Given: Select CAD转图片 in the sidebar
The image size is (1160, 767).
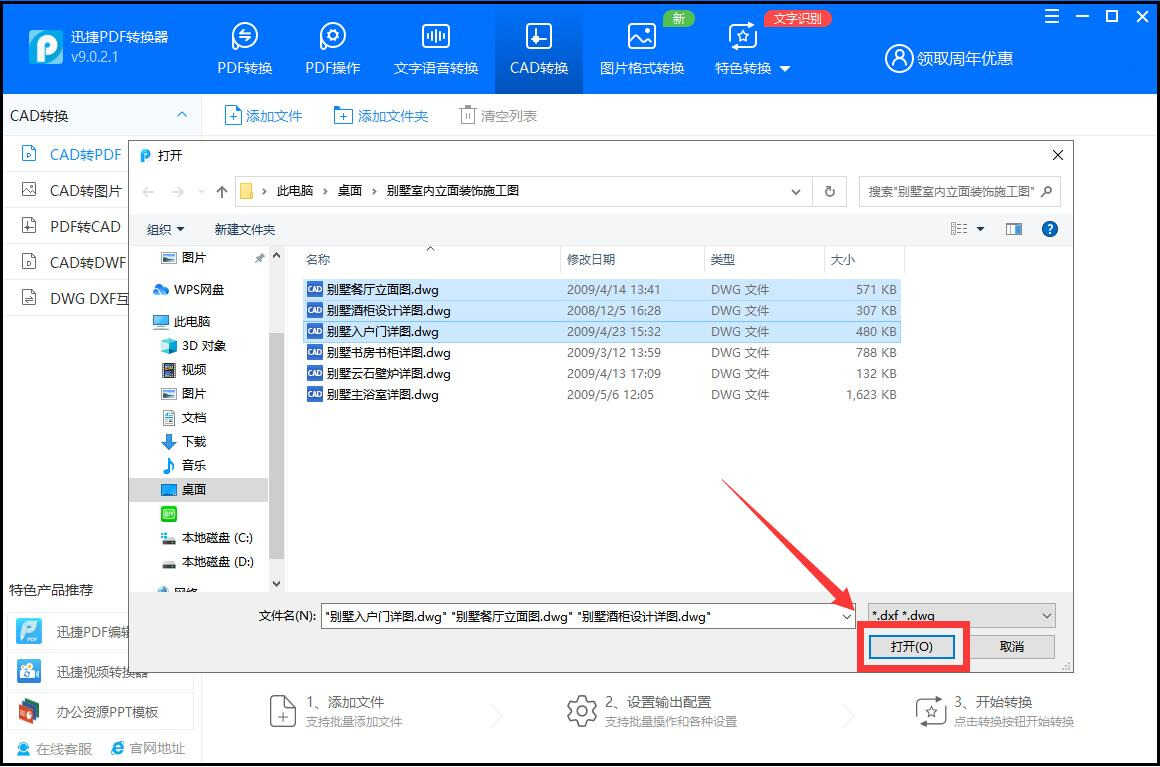Looking at the screenshot, I should pos(71,190).
